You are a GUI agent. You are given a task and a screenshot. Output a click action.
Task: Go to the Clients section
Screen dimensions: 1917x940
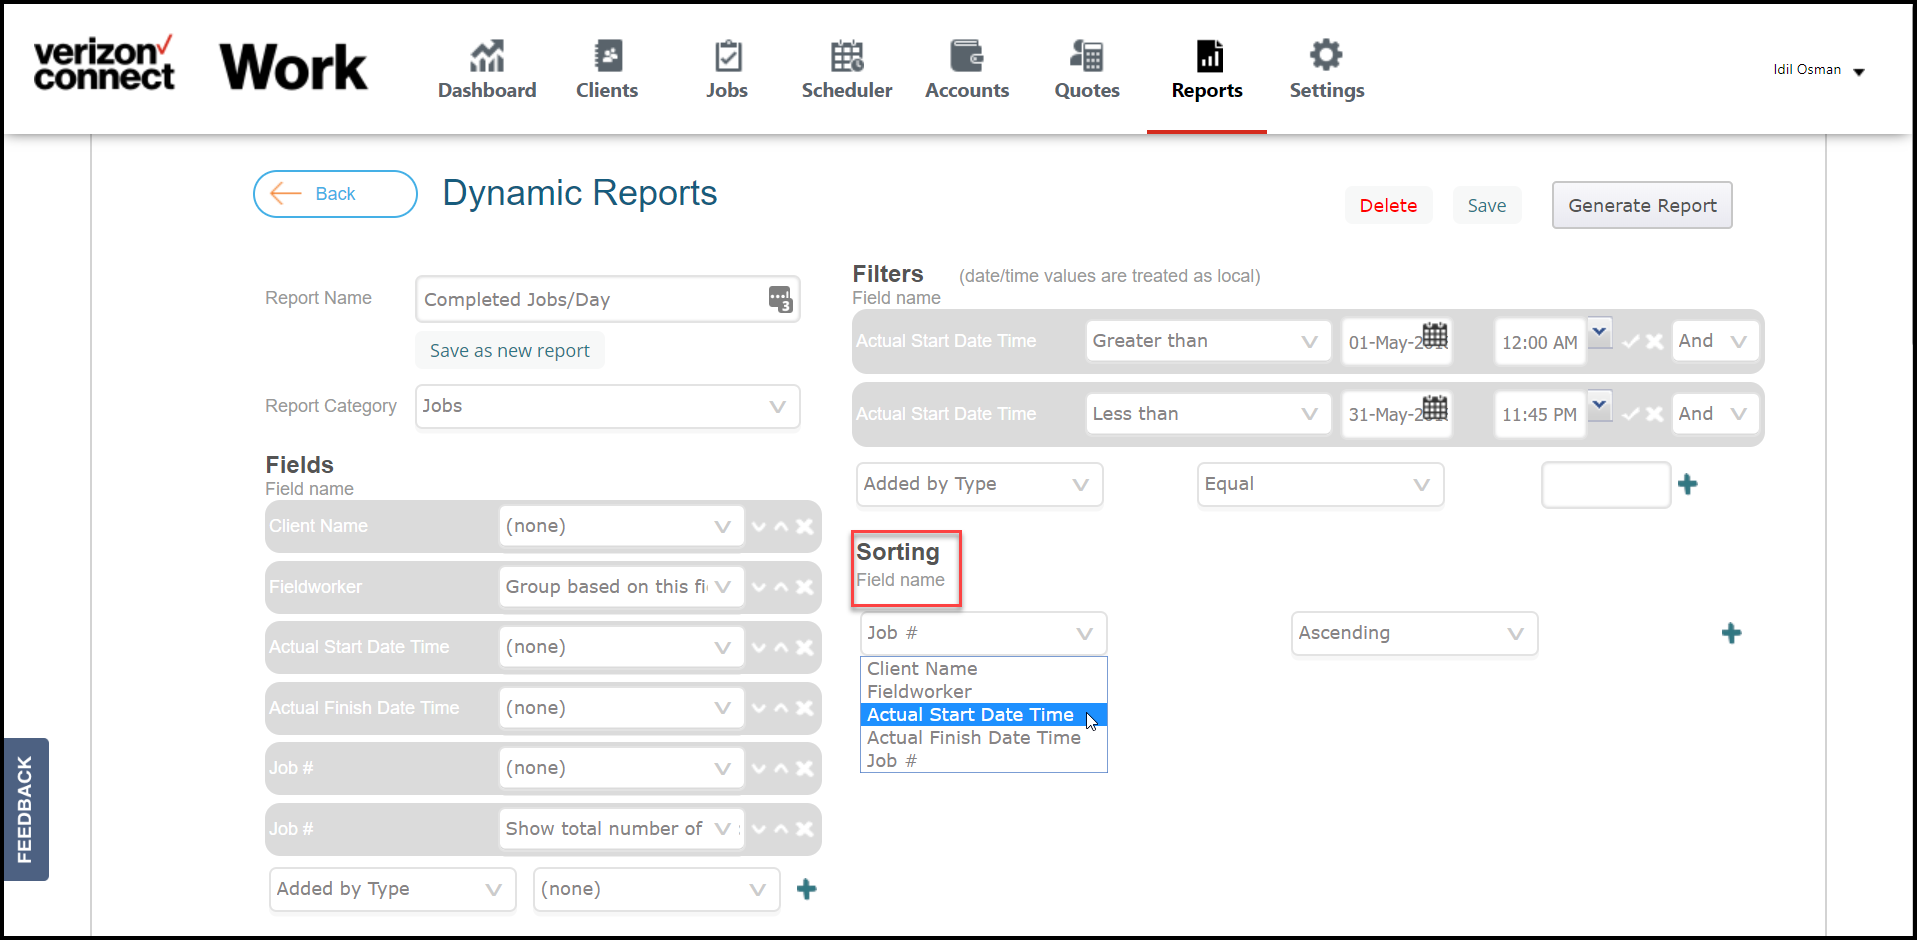pyautogui.click(x=607, y=70)
